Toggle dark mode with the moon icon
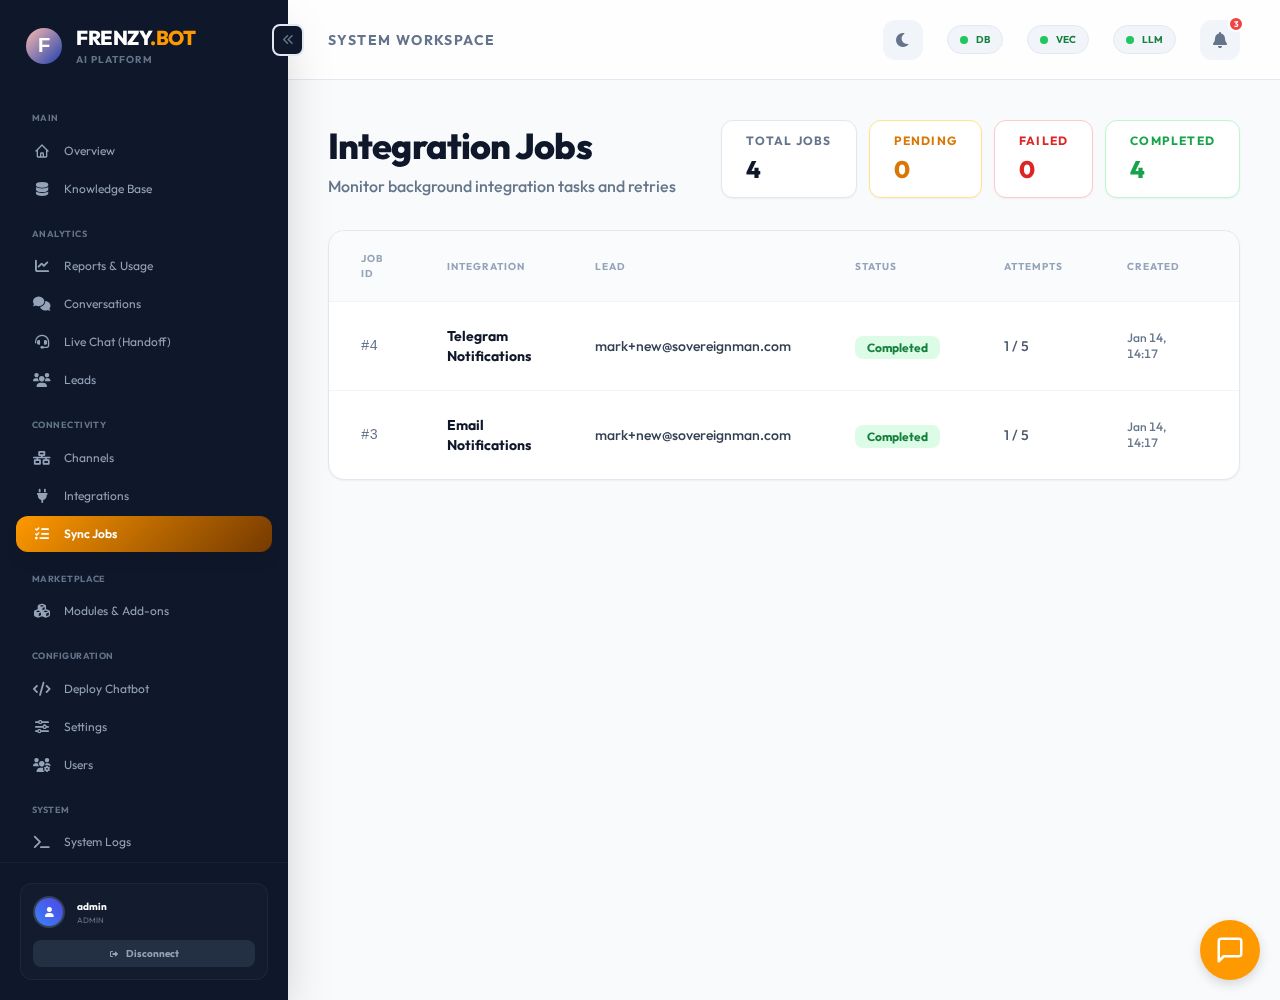The image size is (1280, 1000). tap(903, 40)
